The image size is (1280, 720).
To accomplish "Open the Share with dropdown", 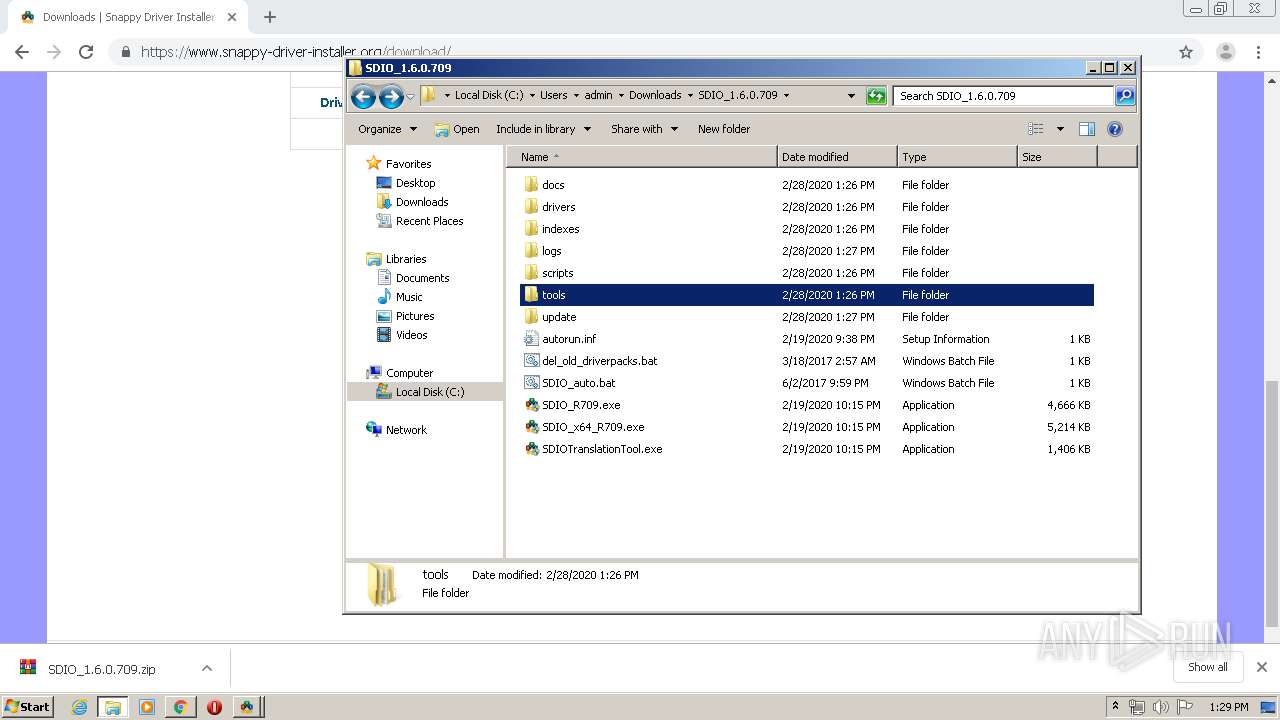I will point(645,129).
